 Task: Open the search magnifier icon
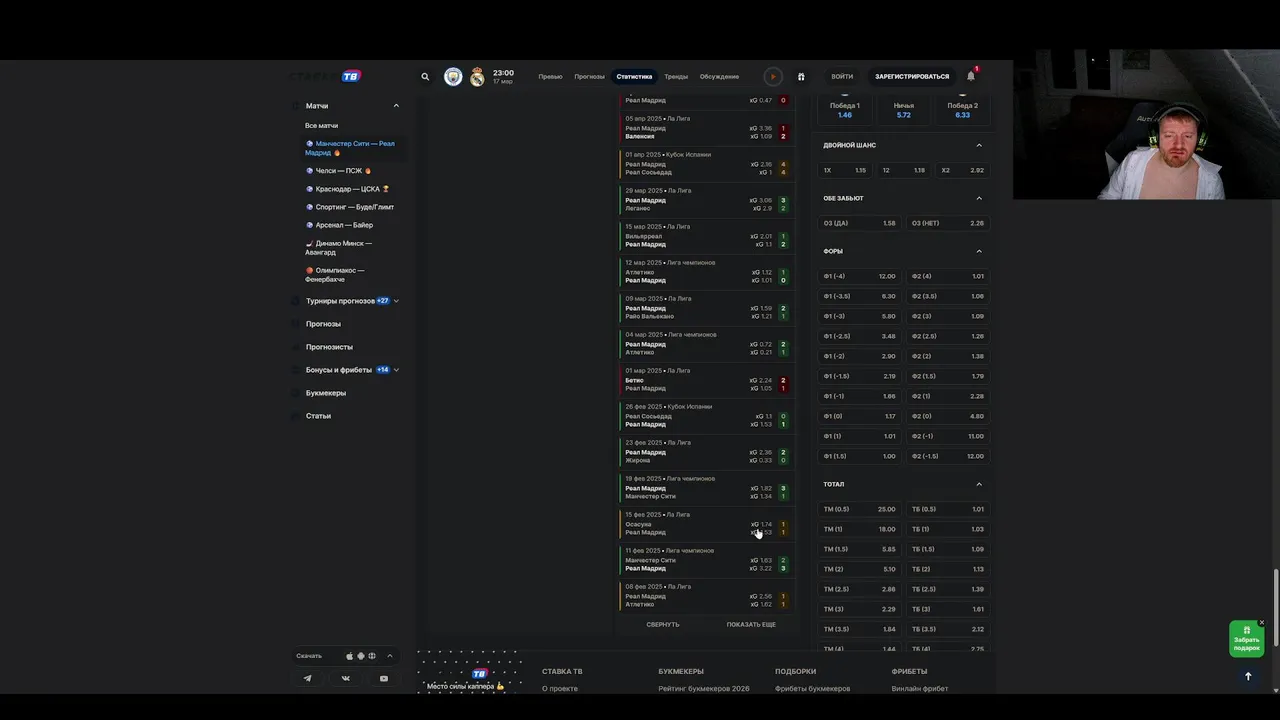[x=425, y=77]
